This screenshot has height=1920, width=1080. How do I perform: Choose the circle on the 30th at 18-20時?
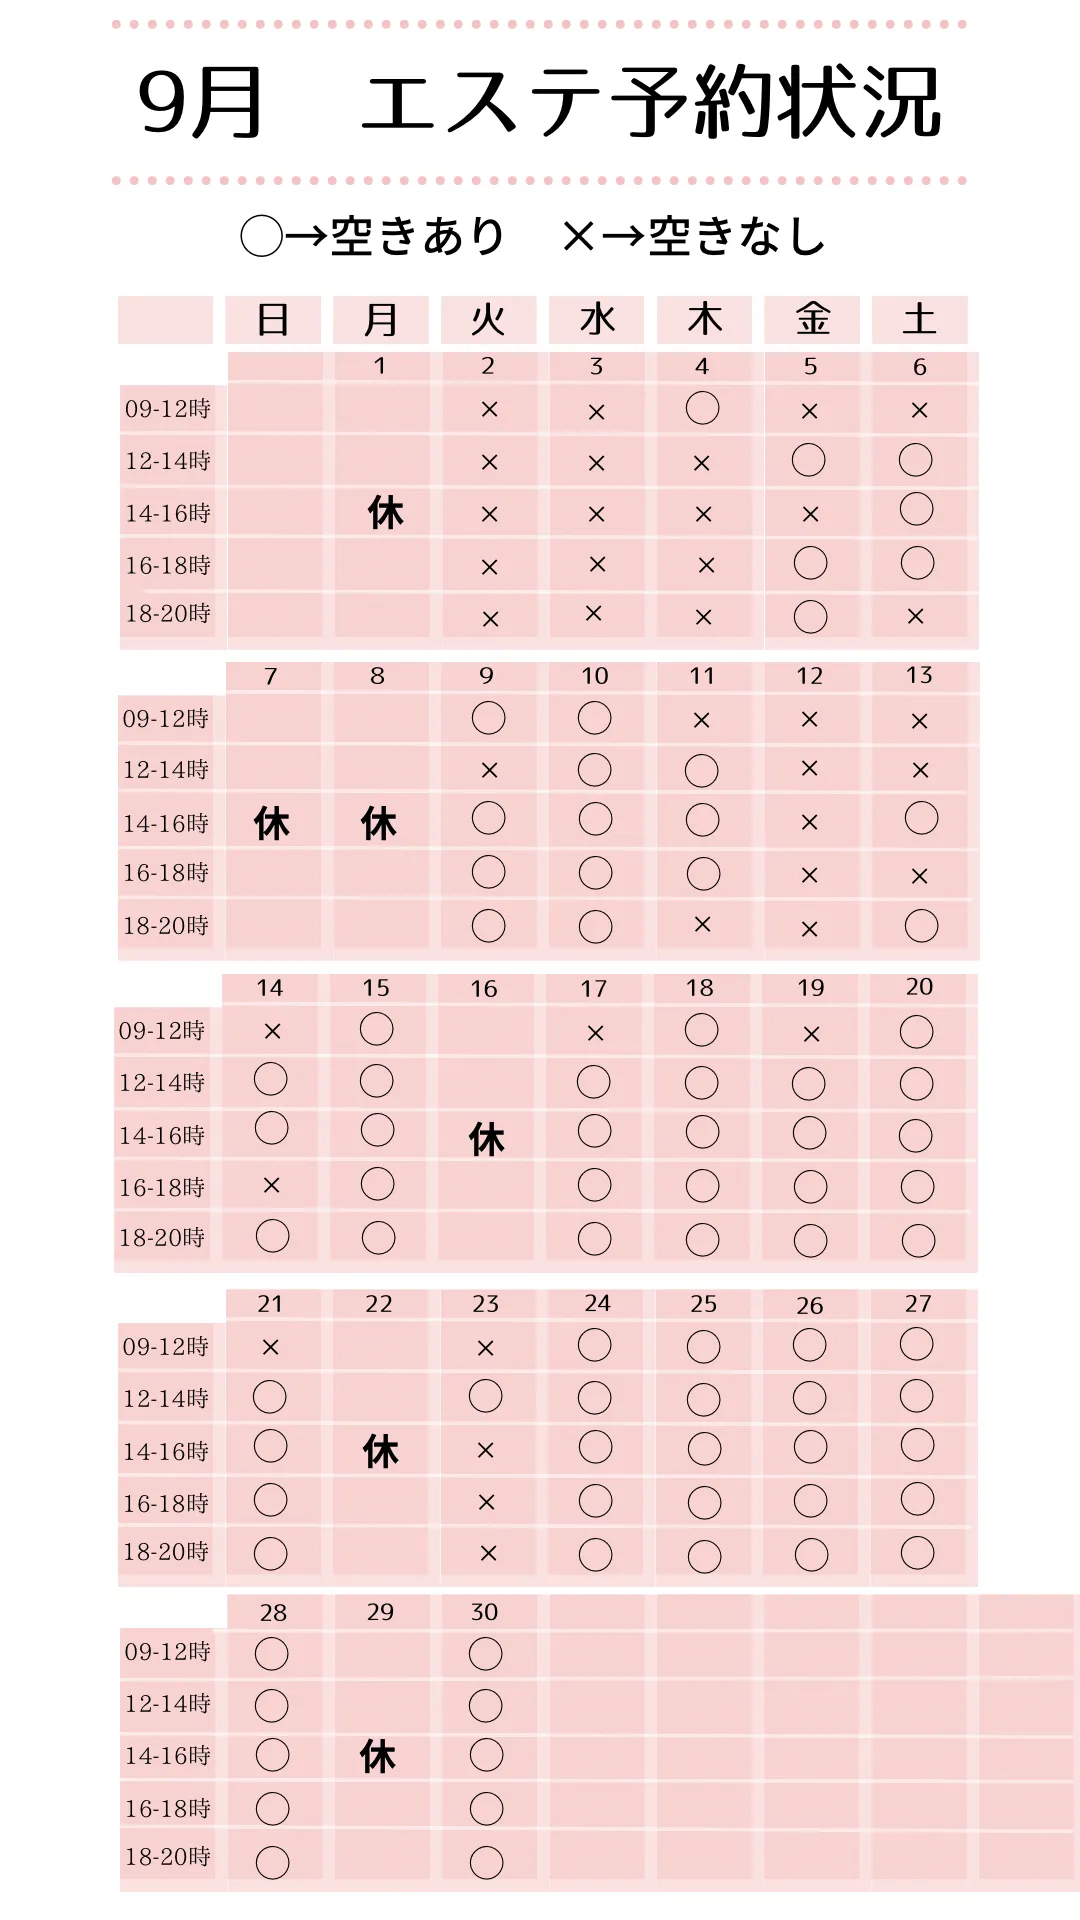click(x=486, y=1862)
